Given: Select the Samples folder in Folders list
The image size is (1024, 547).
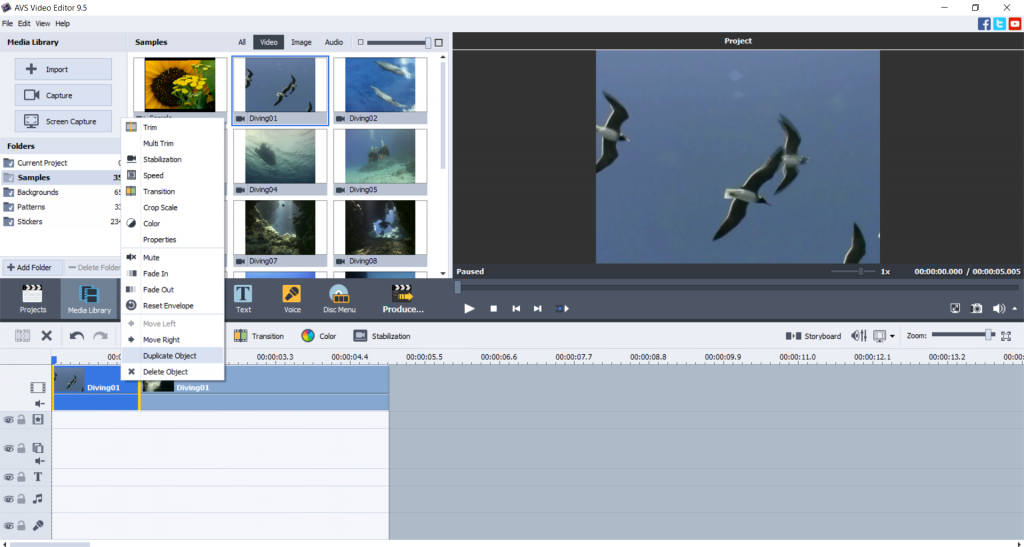Looking at the screenshot, I should (x=34, y=177).
